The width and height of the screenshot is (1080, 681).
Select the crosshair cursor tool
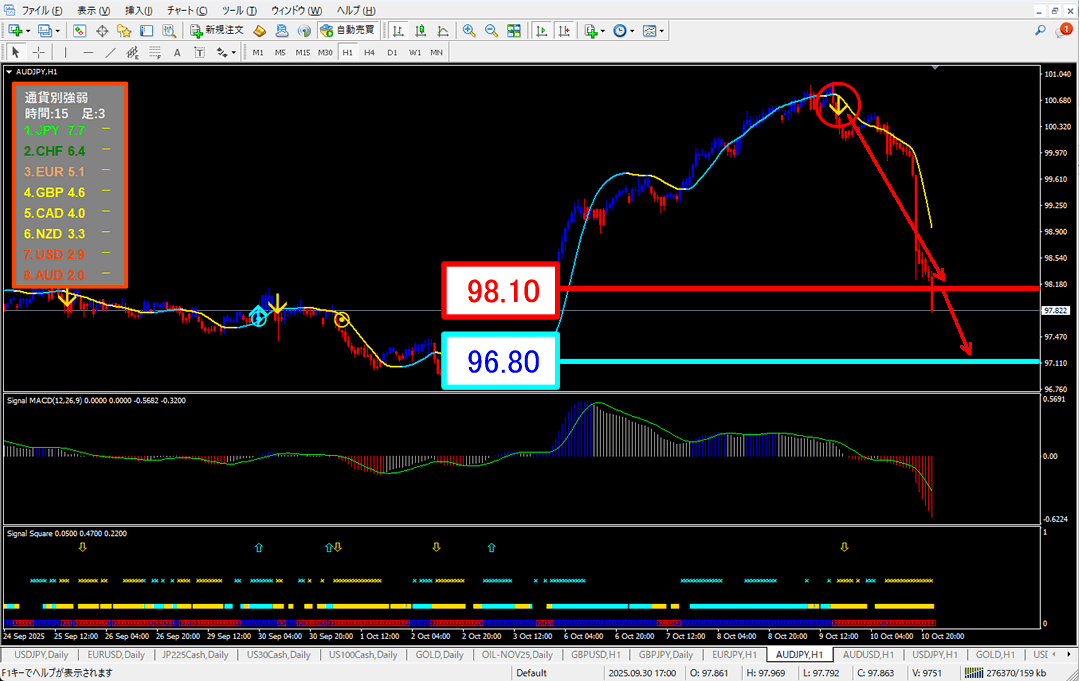click(38, 52)
